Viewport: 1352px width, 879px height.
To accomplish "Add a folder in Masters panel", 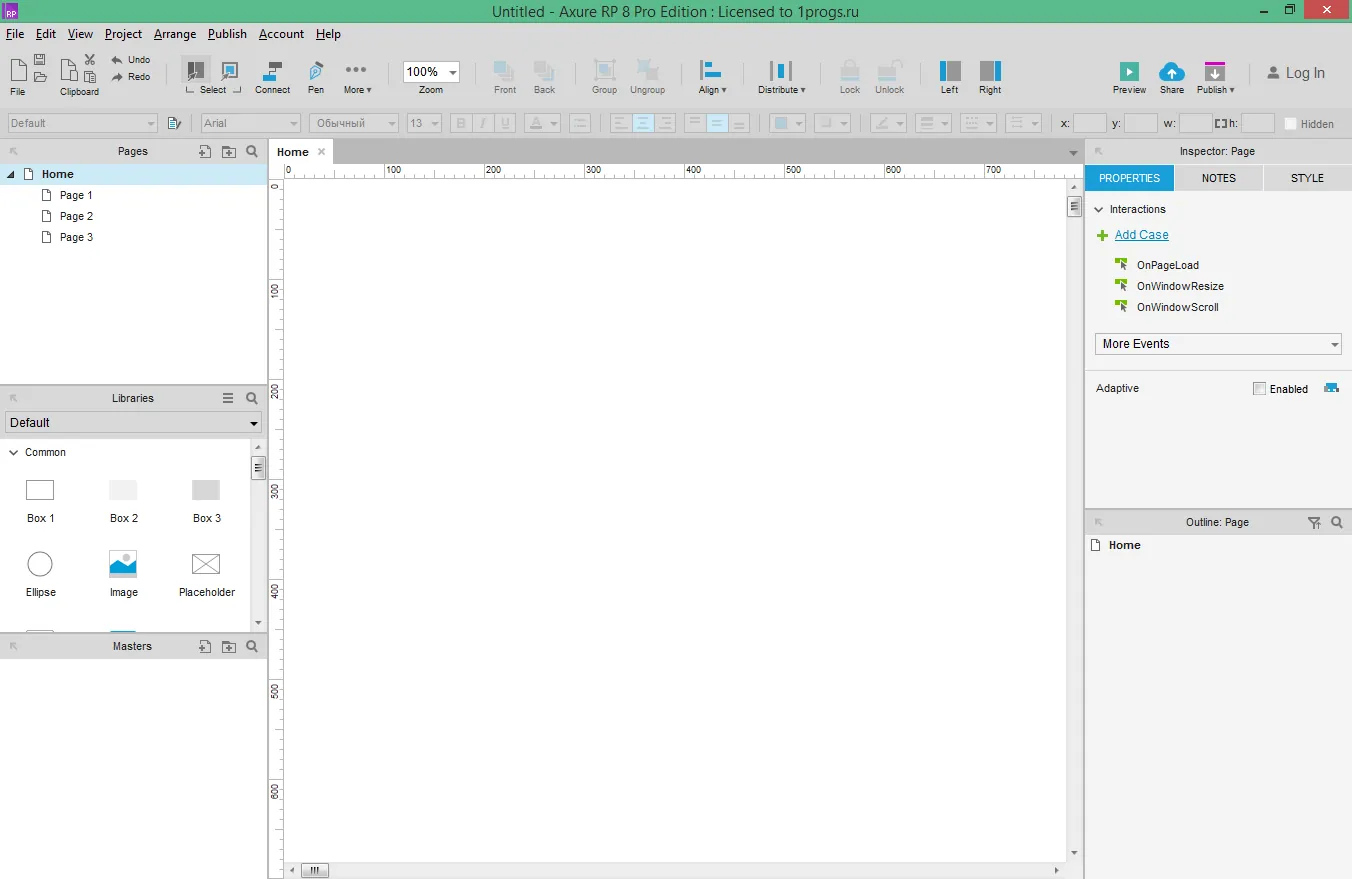I will tap(229, 647).
